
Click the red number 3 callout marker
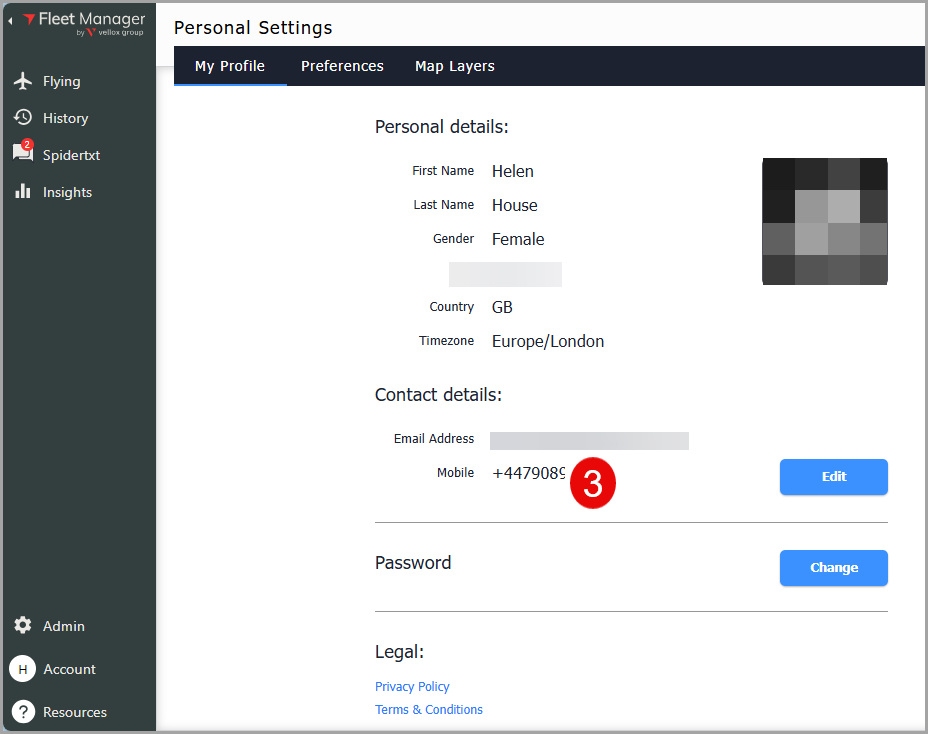coord(593,484)
